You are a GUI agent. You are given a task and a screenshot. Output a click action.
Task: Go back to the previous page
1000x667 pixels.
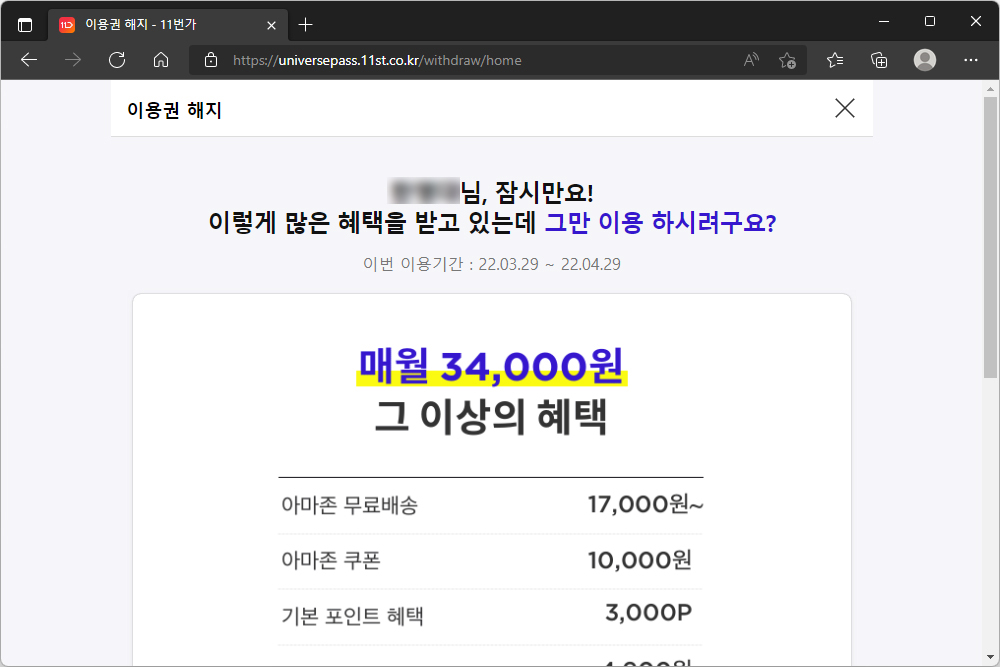click(29, 60)
